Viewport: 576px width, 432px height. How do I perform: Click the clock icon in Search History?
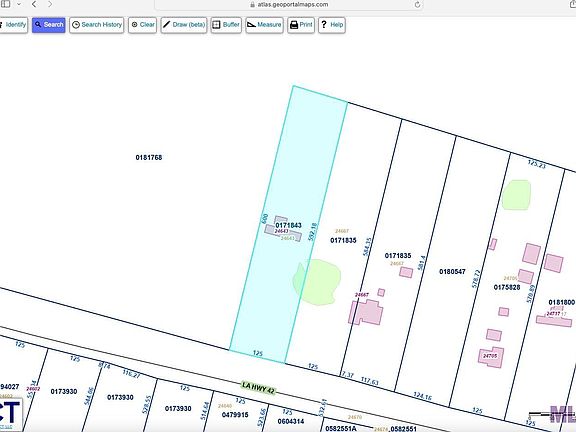76,25
